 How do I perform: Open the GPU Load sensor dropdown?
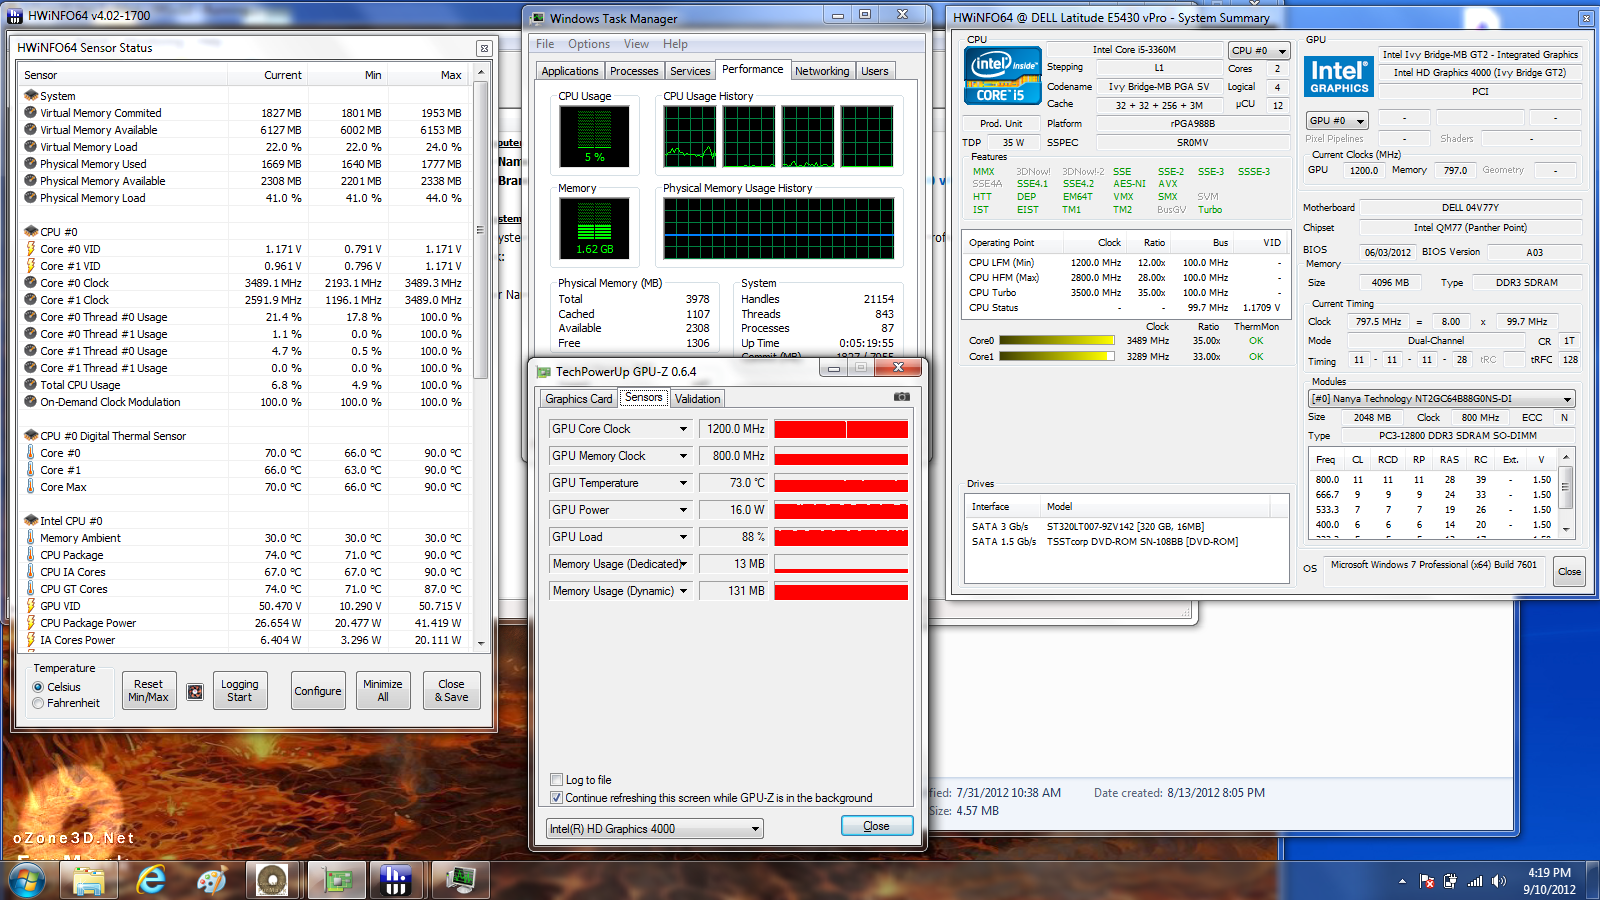click(683, 537)
